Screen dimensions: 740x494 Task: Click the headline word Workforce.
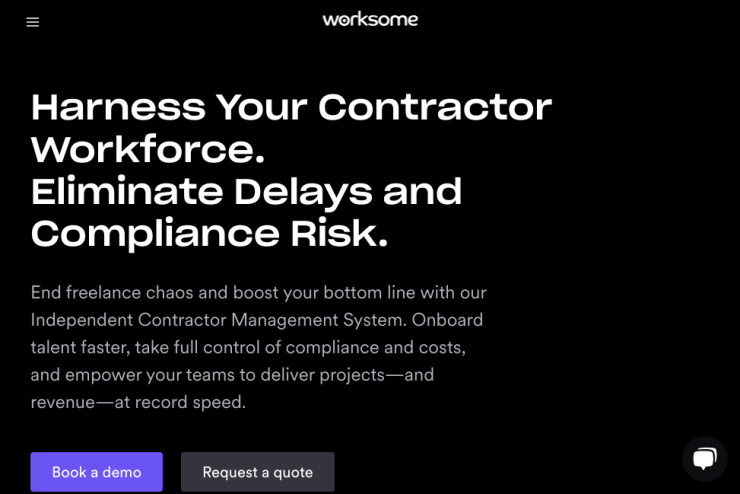click(148, 149)
